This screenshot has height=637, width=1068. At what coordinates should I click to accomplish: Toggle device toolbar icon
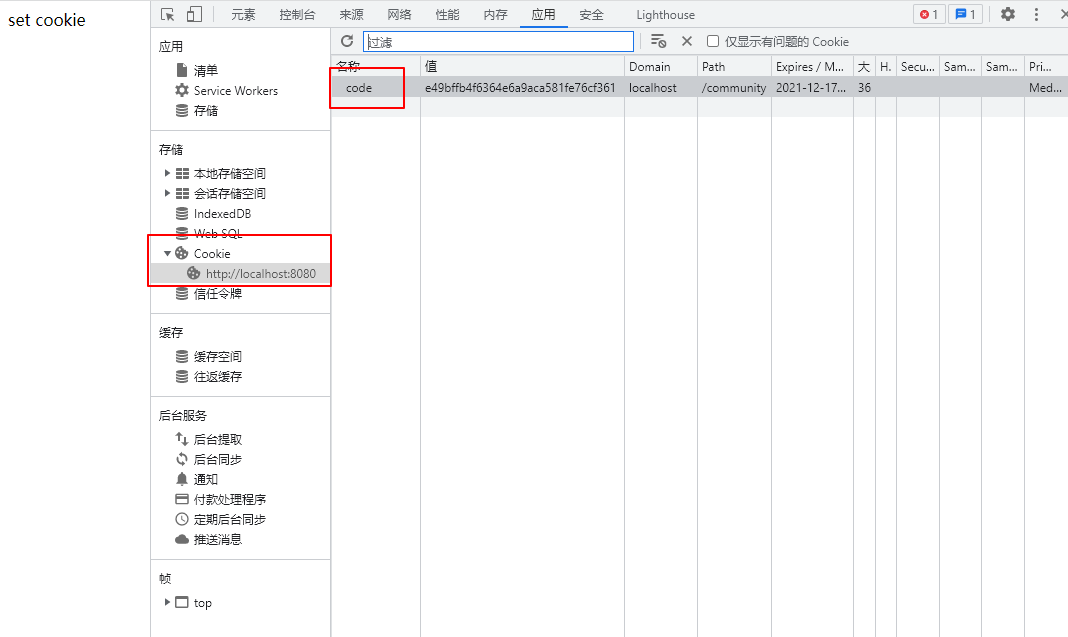point(194,14)
